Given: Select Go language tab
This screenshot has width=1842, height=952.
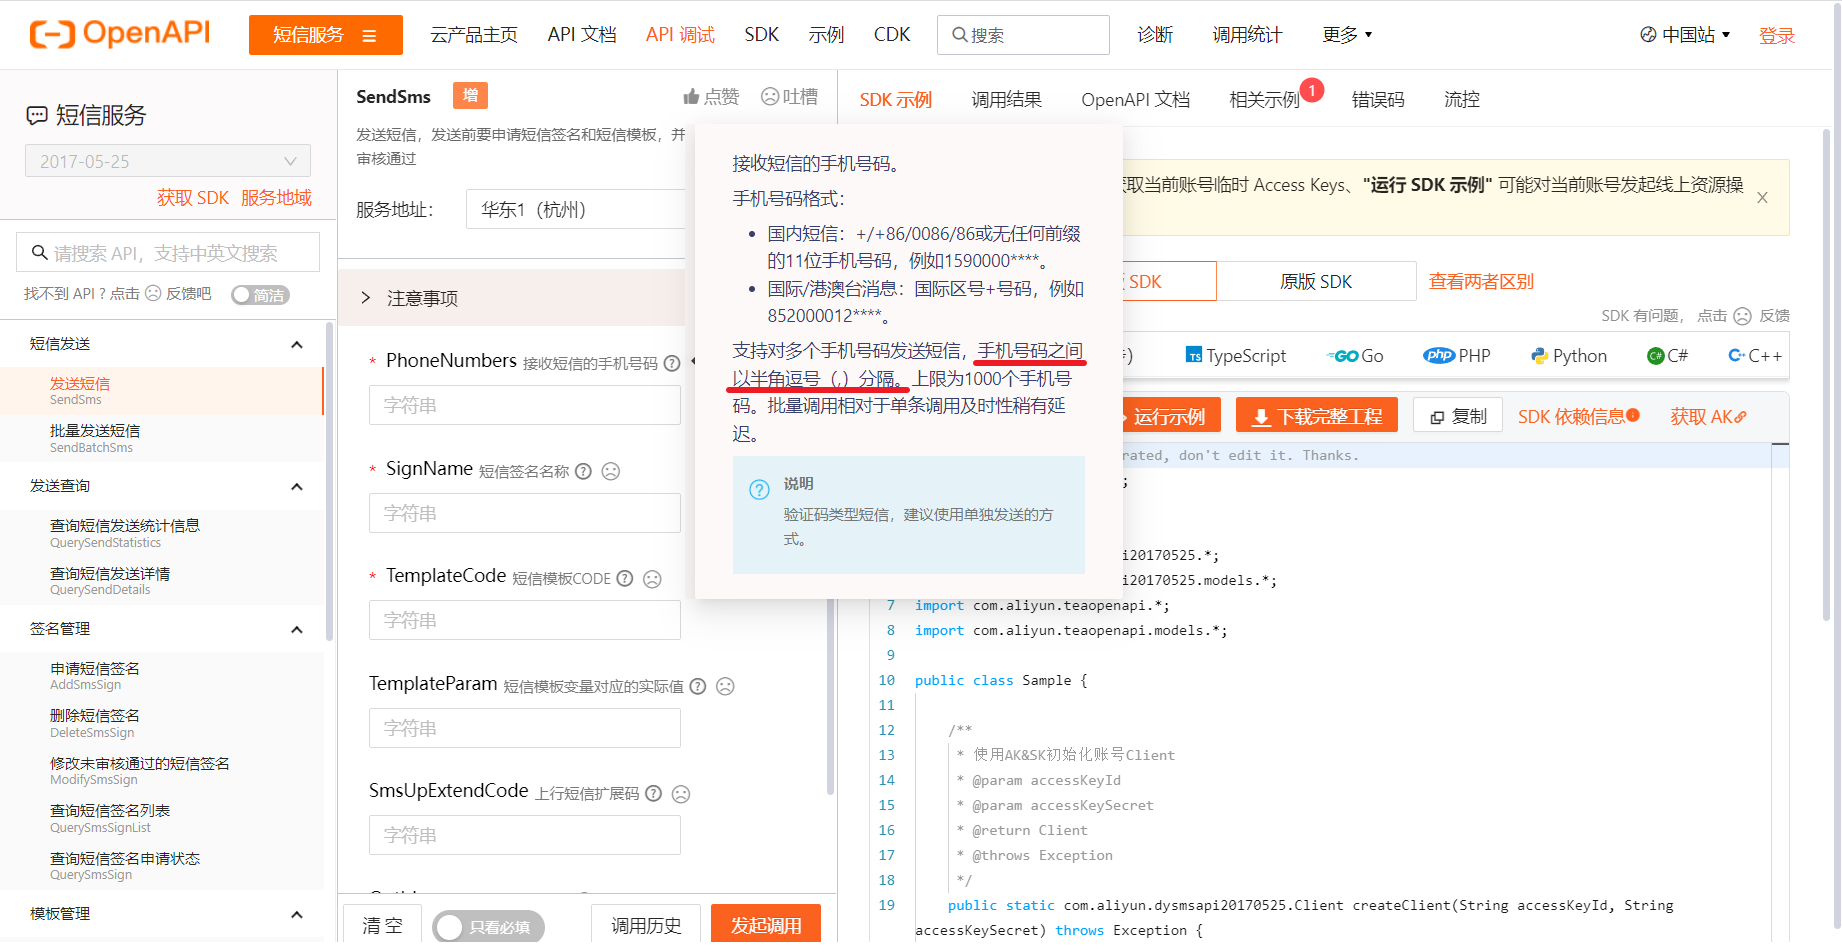Looking at the screenshot, I should (x=1355, y=356).
